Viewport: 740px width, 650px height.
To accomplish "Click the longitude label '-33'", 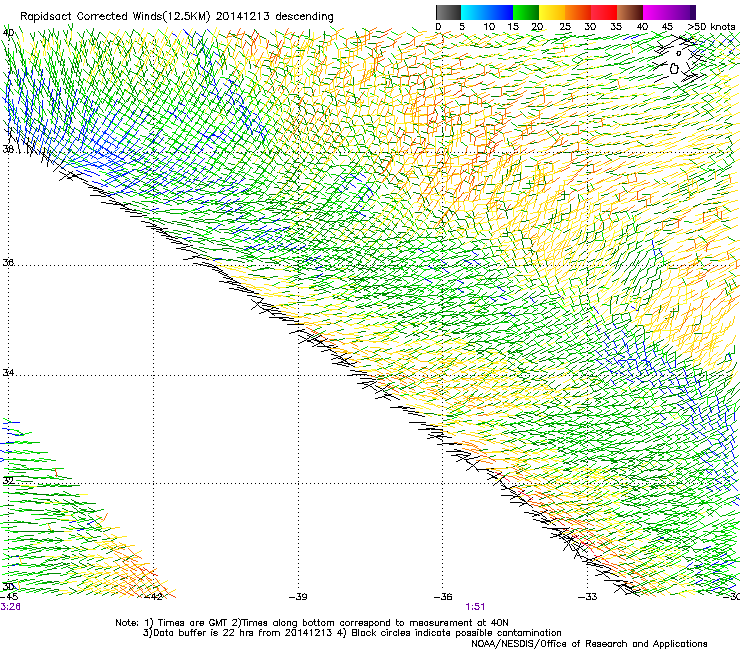I will tap(588, 597).
